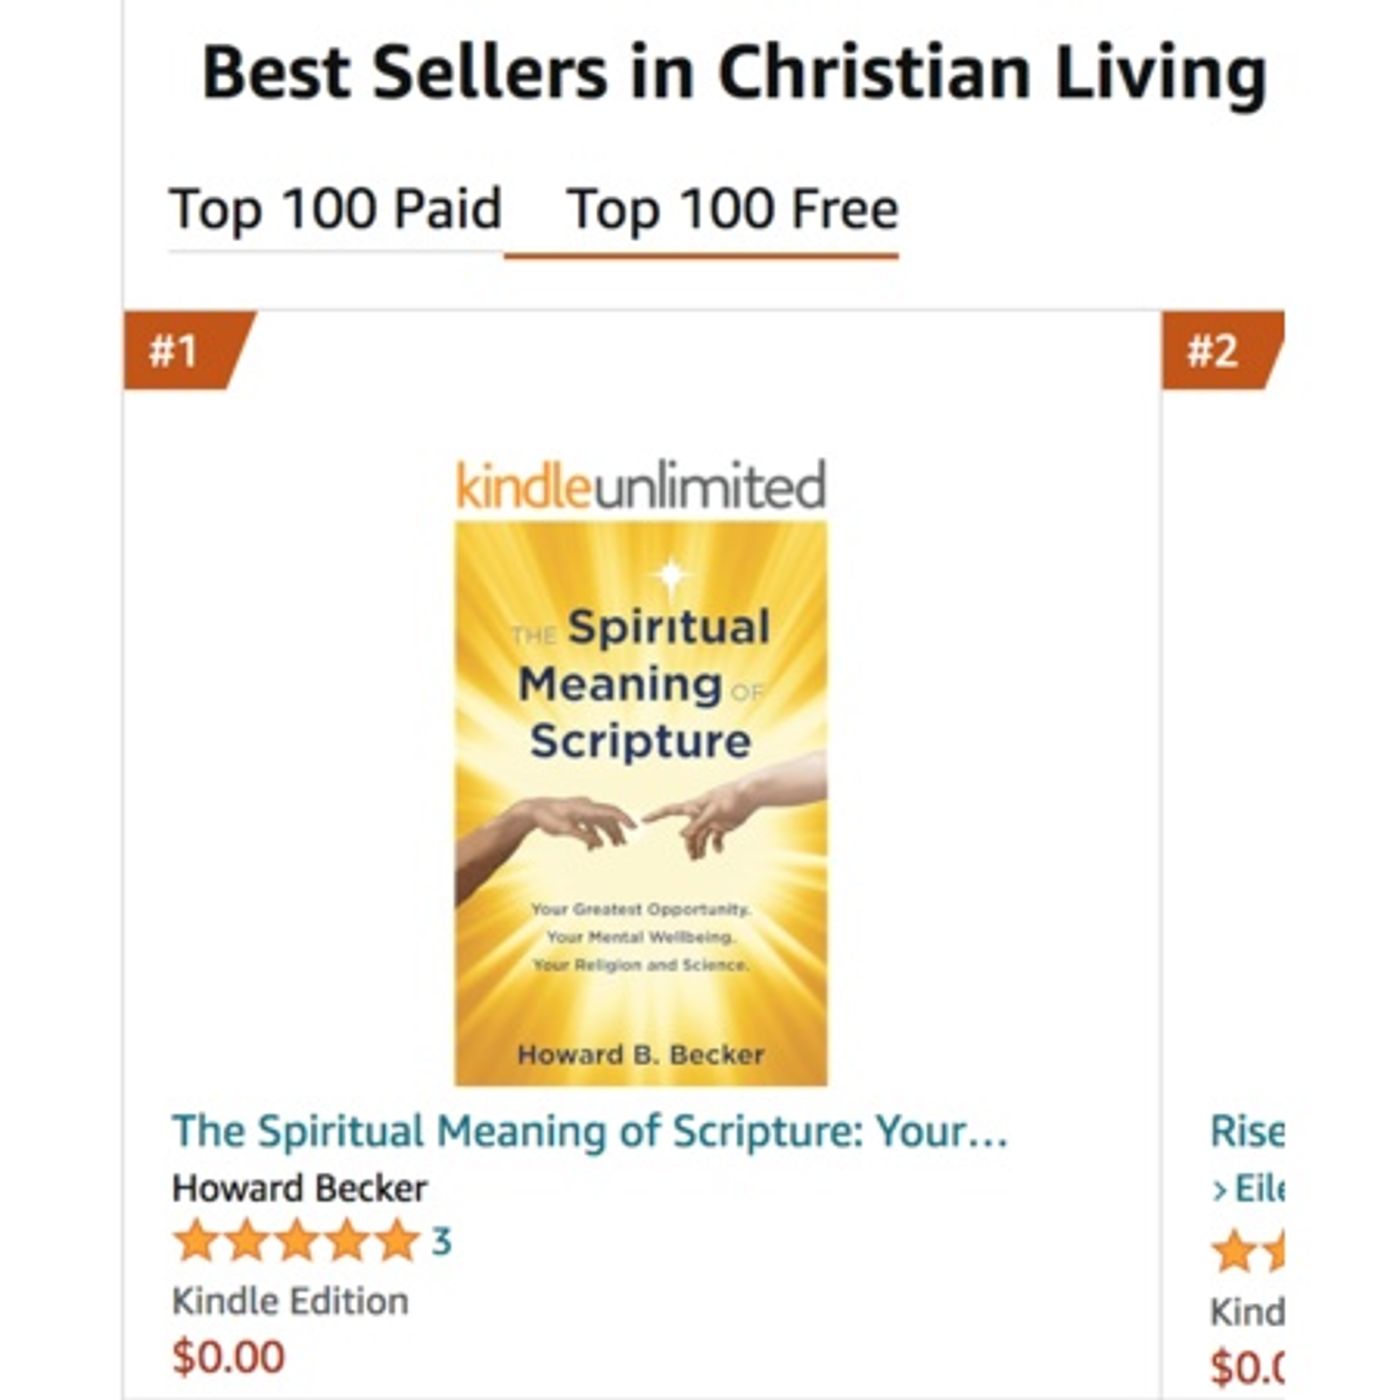Click the second book's price
Image resolution: width=1400 pixels, height=1400 pixels.
[x=1247, y=1366]
